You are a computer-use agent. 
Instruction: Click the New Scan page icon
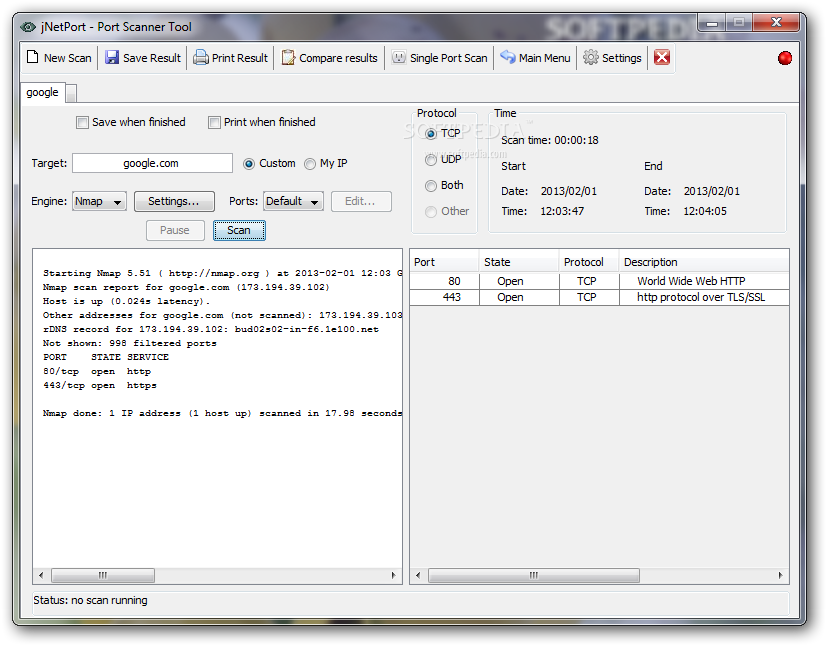(x=33, y=57)
